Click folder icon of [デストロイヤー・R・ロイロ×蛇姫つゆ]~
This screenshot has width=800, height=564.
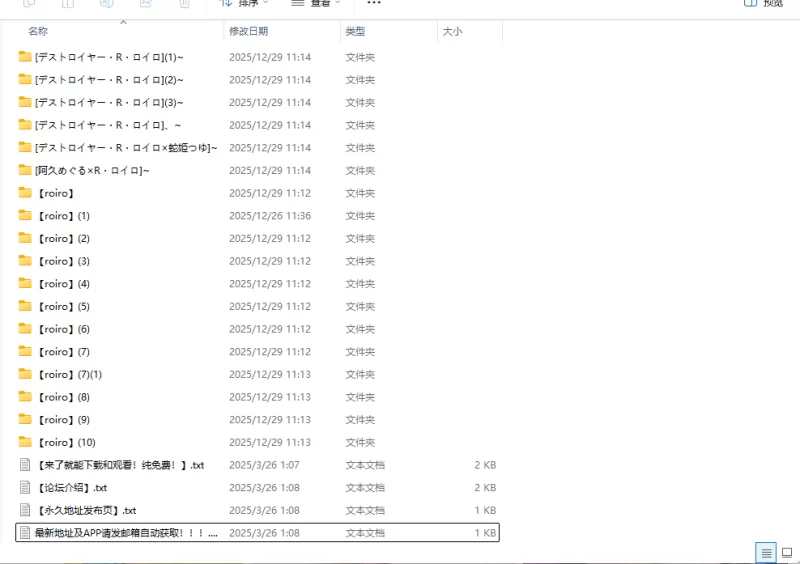[x=24, y=147]
